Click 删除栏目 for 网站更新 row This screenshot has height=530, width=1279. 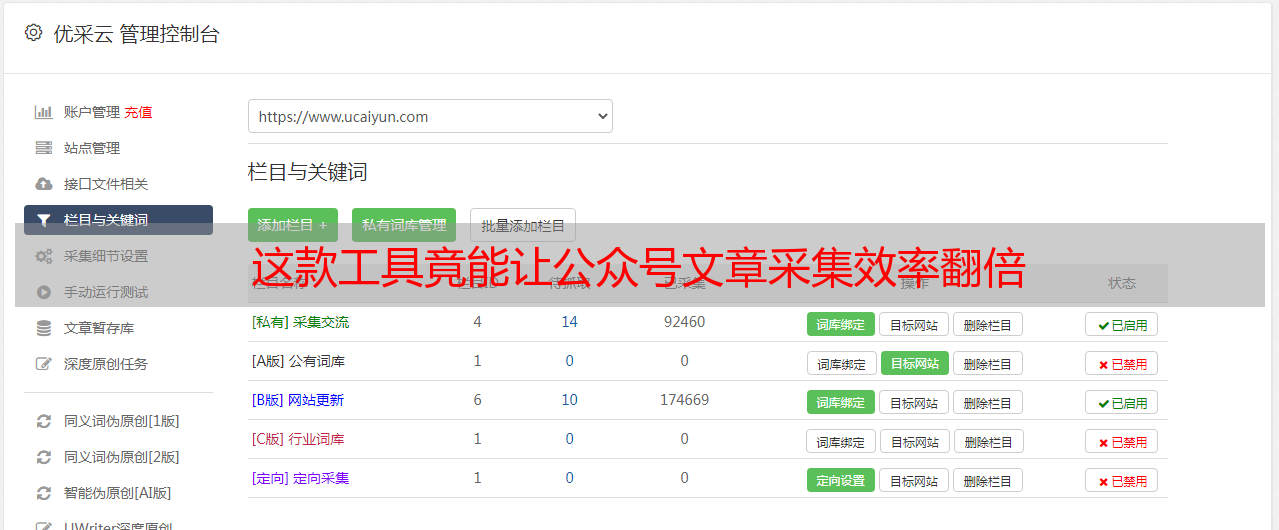(988, 402)
